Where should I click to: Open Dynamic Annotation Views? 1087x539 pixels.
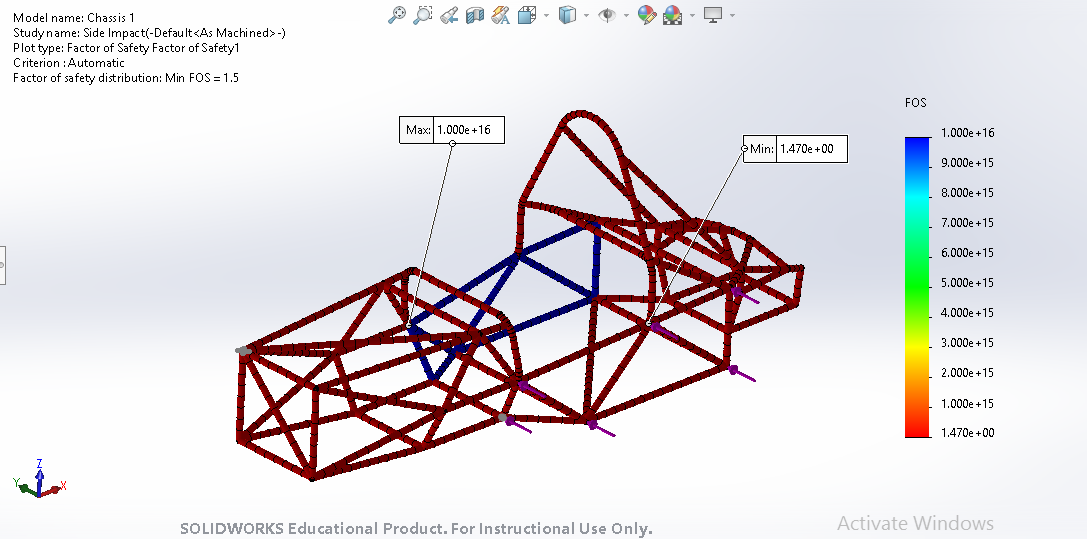(x=501, y=15)
